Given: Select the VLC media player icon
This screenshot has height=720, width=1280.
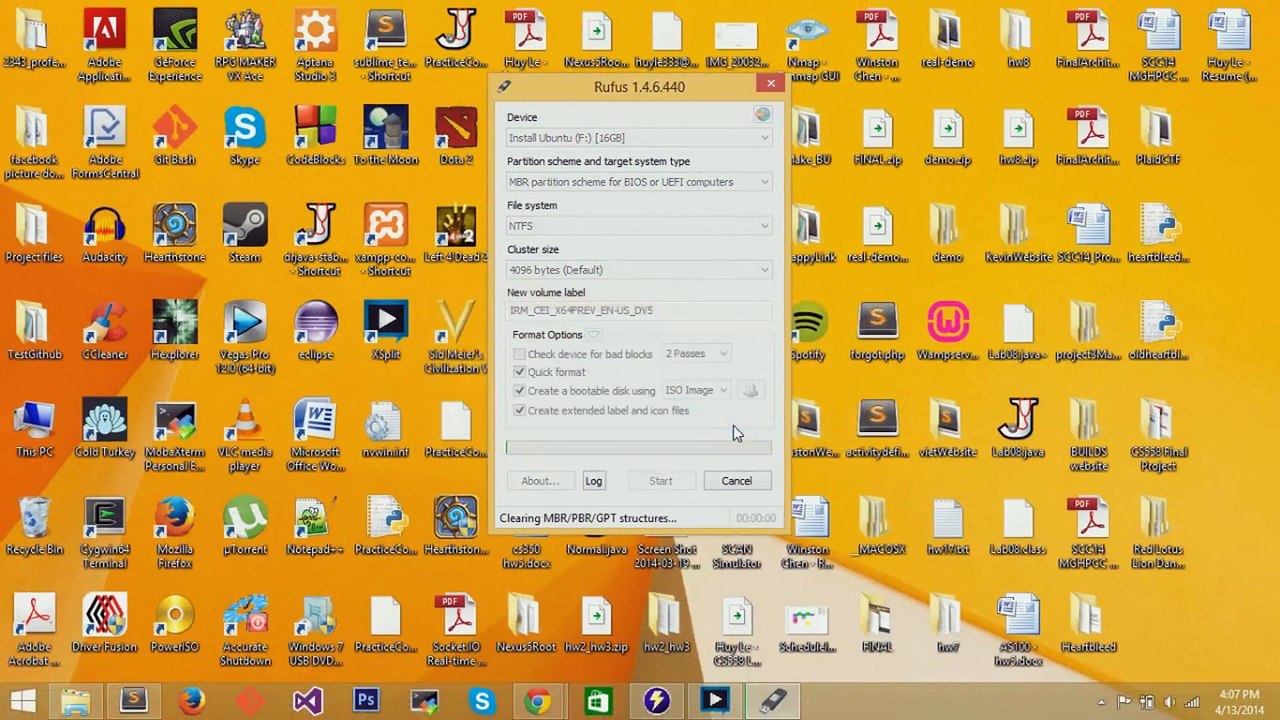Looking at the screenshot, I should tap(245, 436).
